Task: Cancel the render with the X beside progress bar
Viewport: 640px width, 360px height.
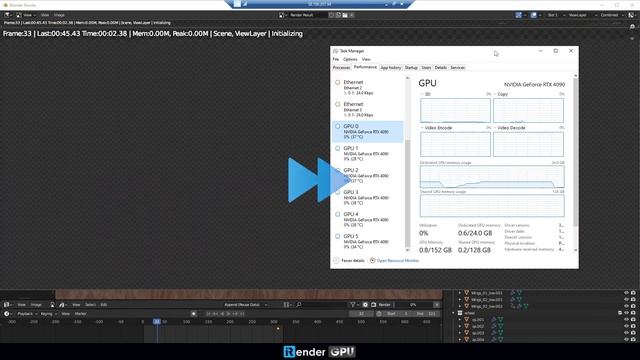Action: (437, 305)
